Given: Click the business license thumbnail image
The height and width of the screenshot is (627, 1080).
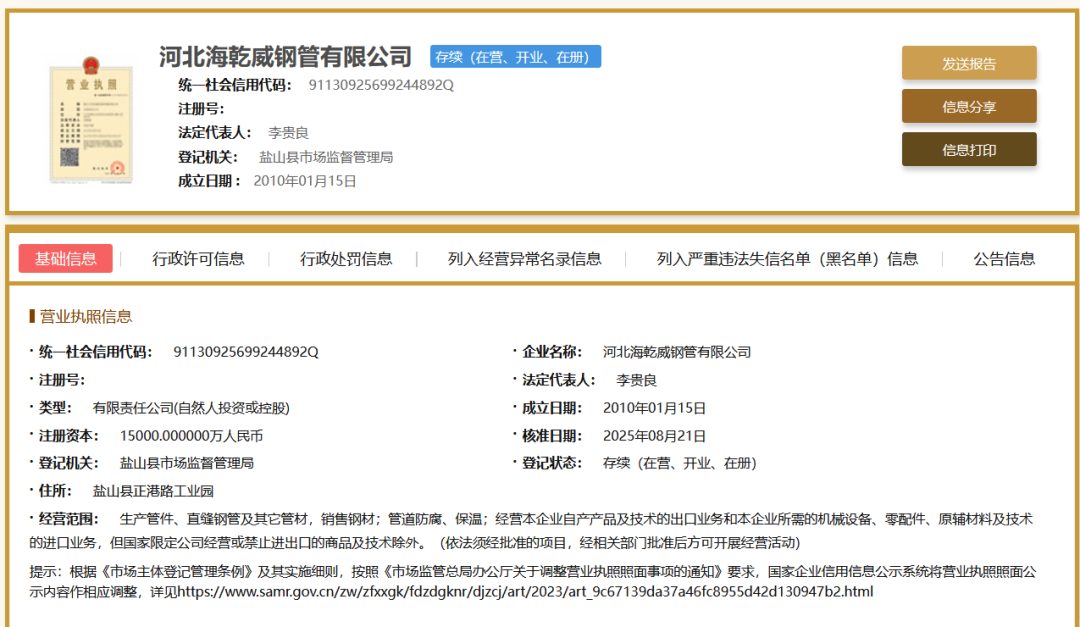Looking at the screenshot, I should click(x=91, y=120).
